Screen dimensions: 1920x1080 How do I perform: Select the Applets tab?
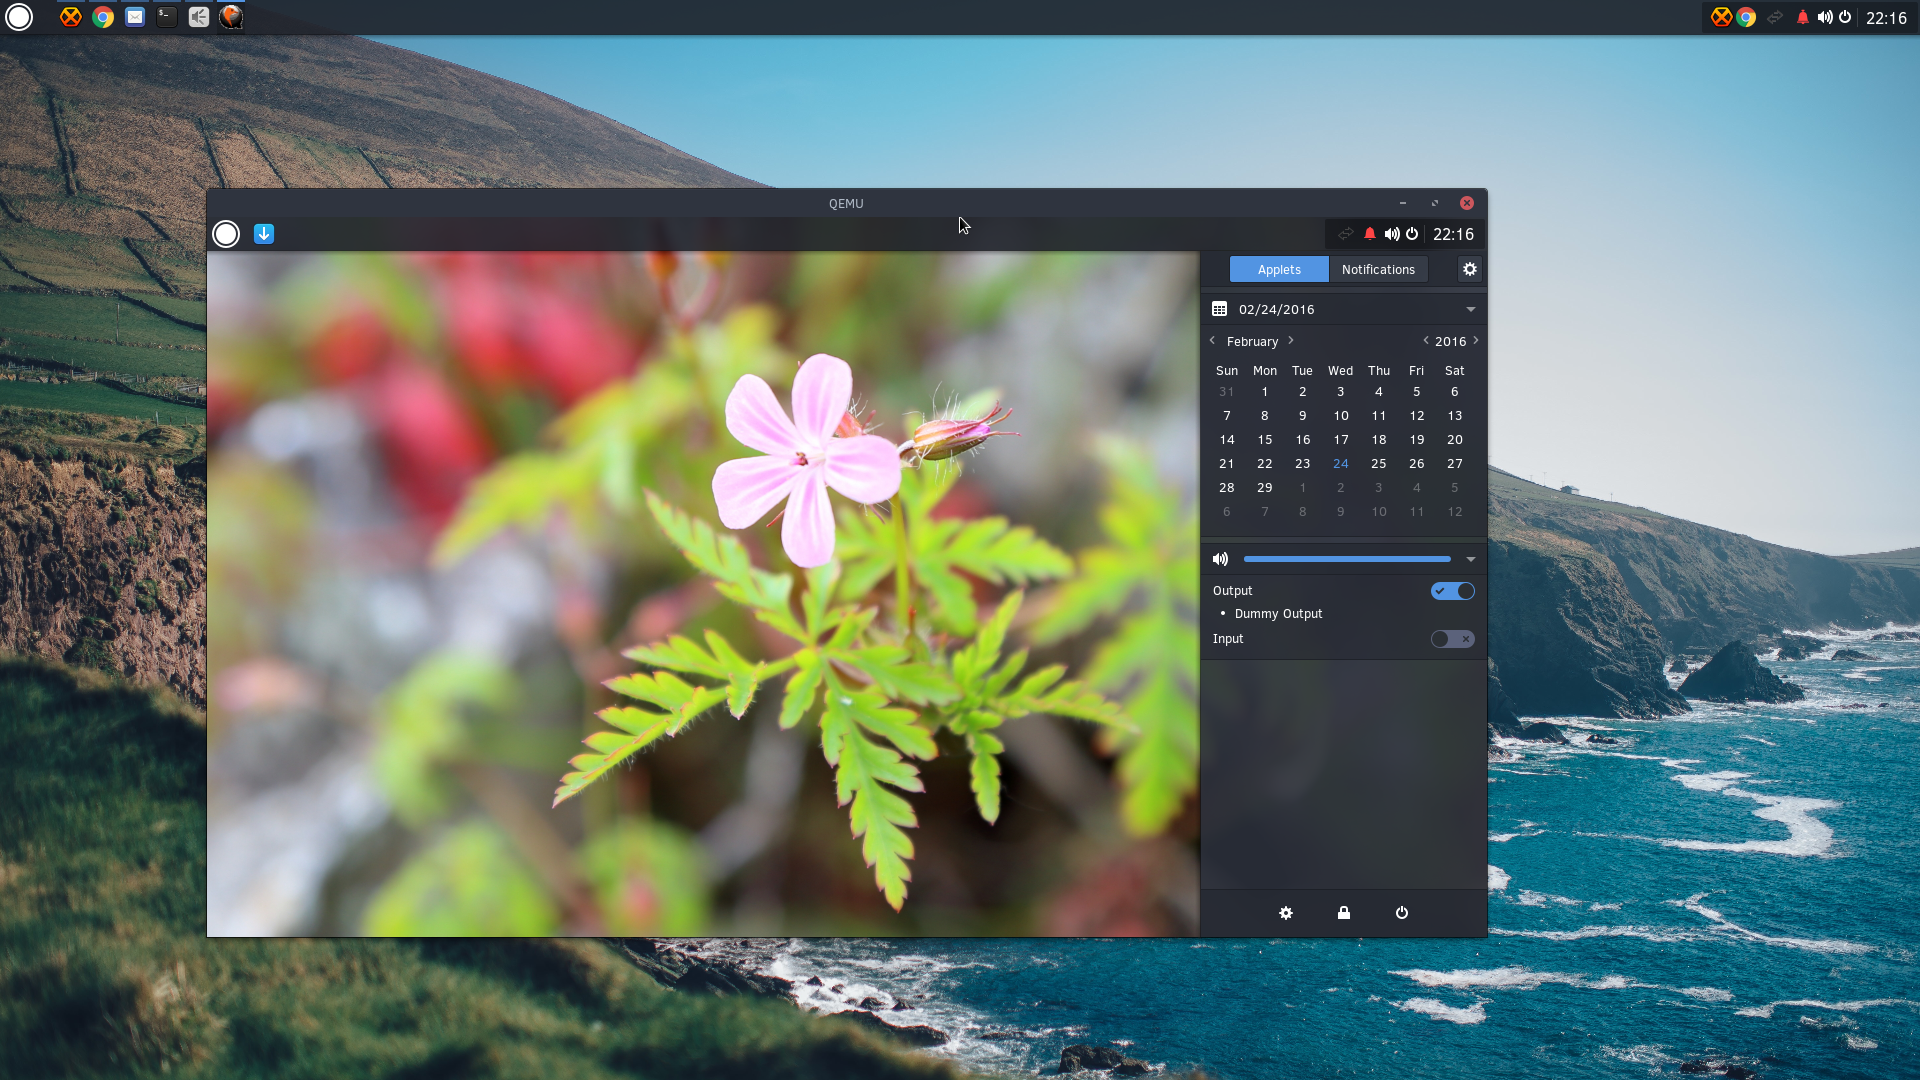[x=1279, y=269]
